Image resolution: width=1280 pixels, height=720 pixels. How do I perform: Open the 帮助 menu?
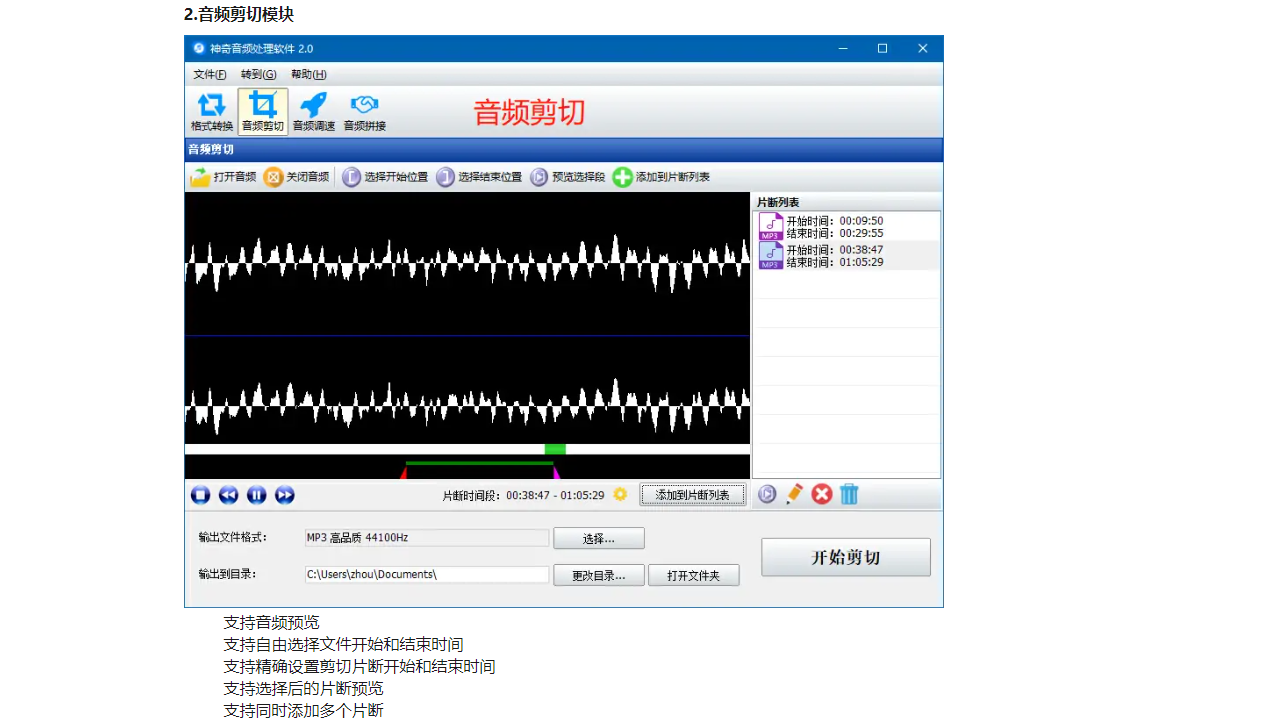click(307, 74)
